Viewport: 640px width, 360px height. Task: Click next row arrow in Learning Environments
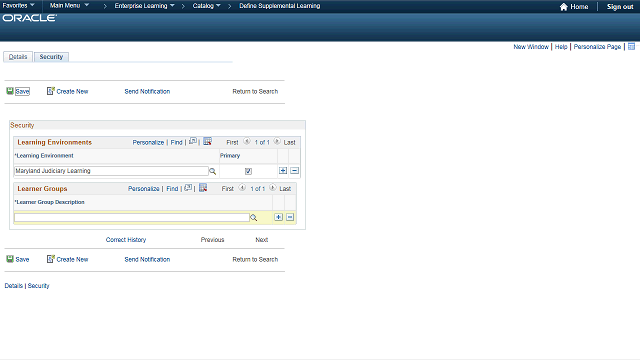click(x=277, y=141)
